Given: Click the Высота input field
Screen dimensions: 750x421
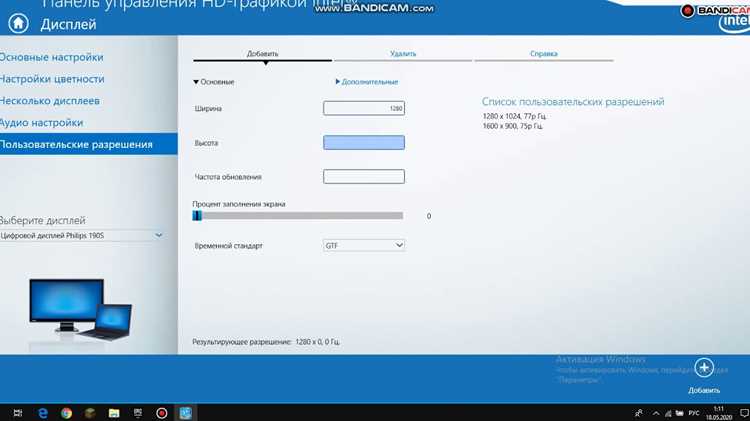Looking at the screenshot, I should coord(364,143).
